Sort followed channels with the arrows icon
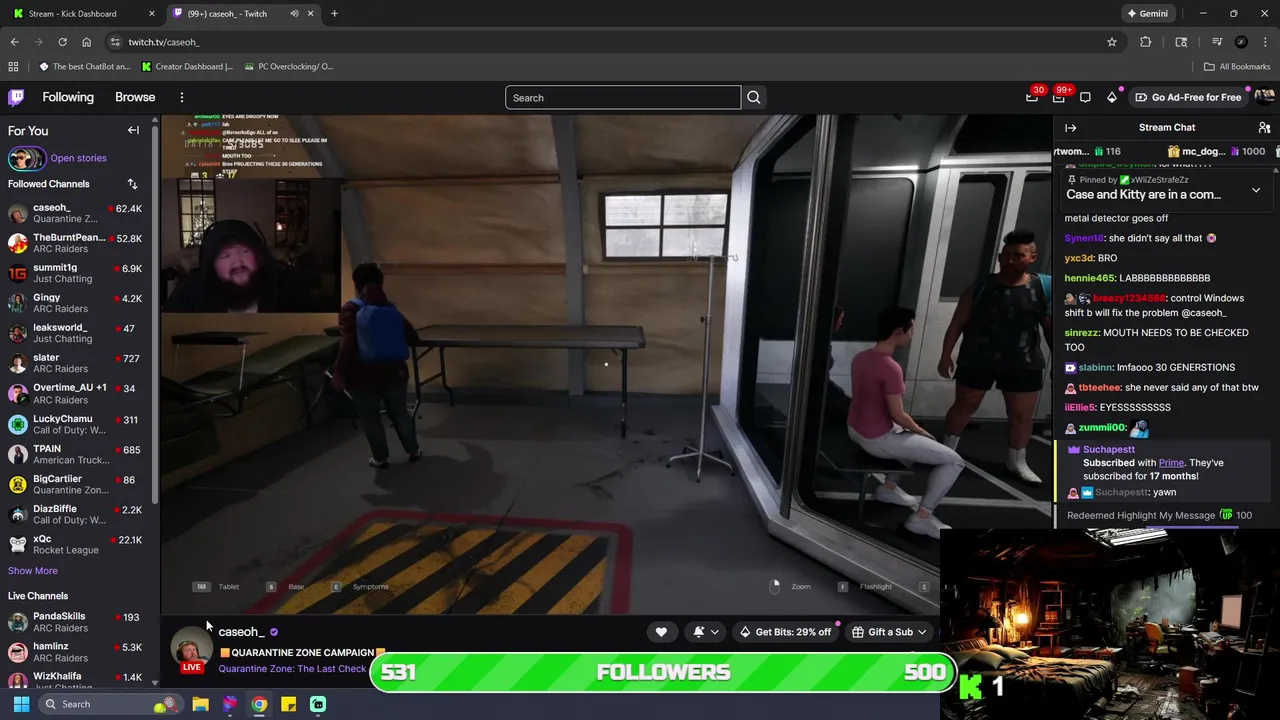This screenshot has width=1280, height=720. [132, 184]
